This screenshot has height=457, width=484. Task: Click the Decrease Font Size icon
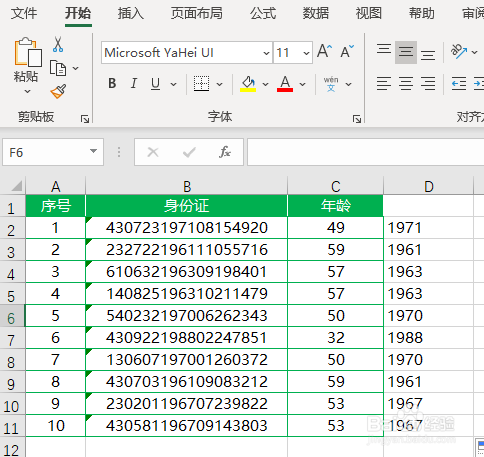tap(347, 52)
